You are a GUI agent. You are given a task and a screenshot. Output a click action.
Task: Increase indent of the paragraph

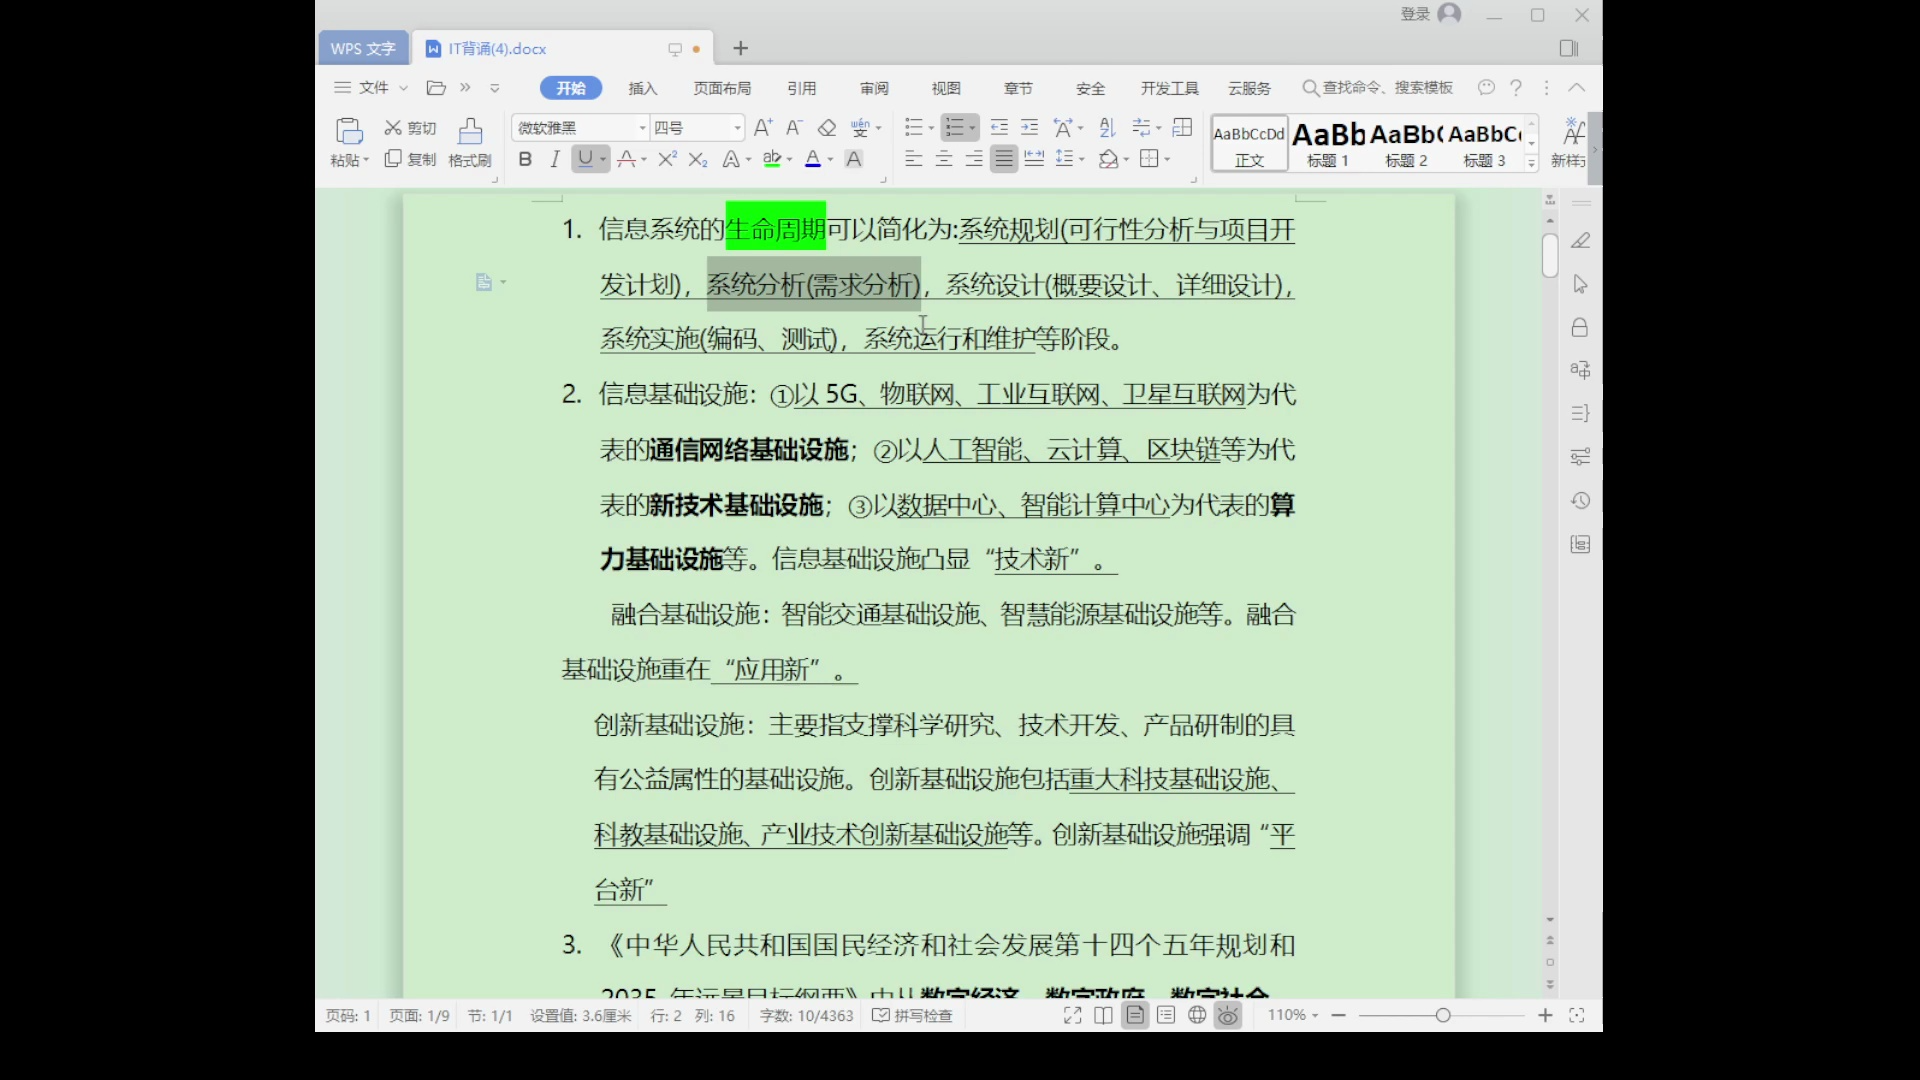(x=1030, y=128)
